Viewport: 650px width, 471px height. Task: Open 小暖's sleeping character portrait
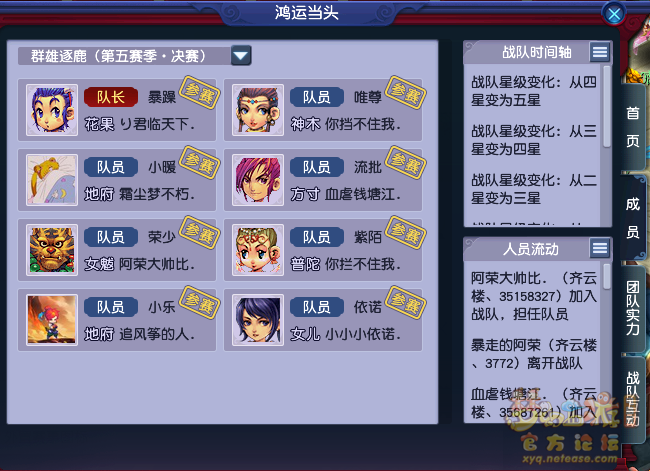(52, 180)
